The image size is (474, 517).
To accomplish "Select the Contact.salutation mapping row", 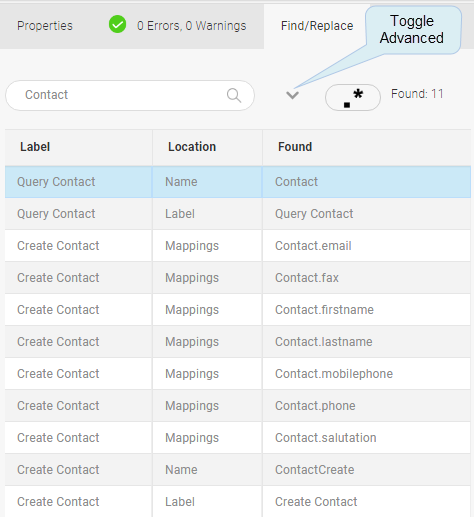I will tap(238, 438).
